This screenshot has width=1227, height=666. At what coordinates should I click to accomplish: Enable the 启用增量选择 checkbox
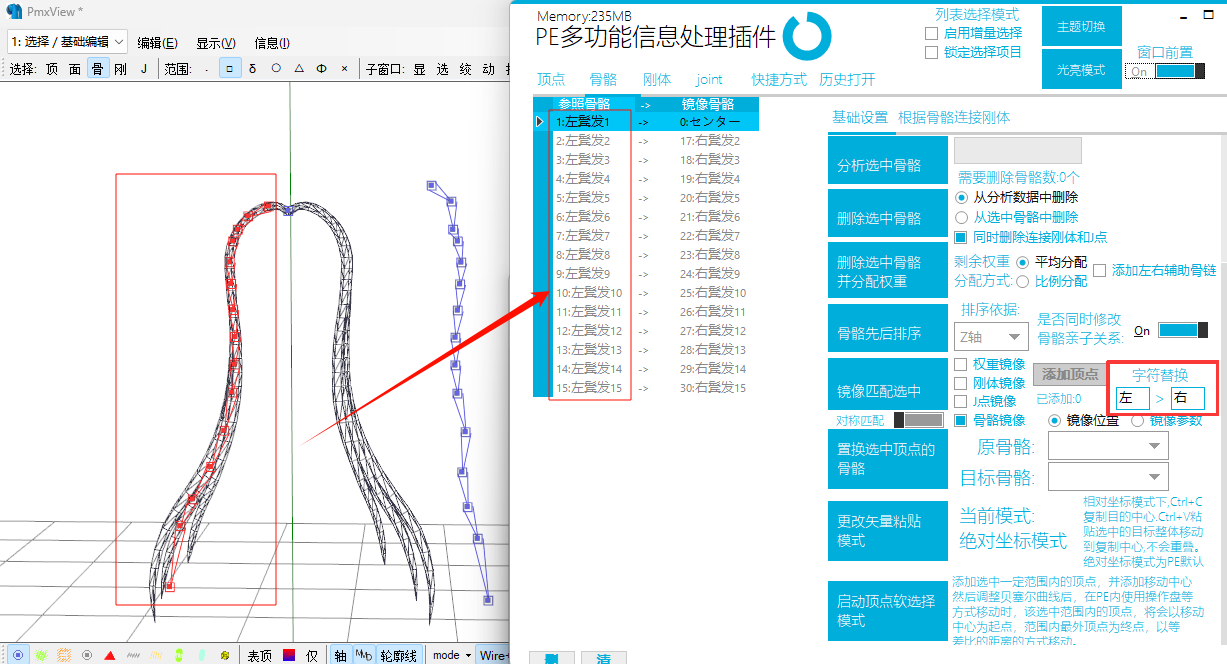click(x=931, y=34)
